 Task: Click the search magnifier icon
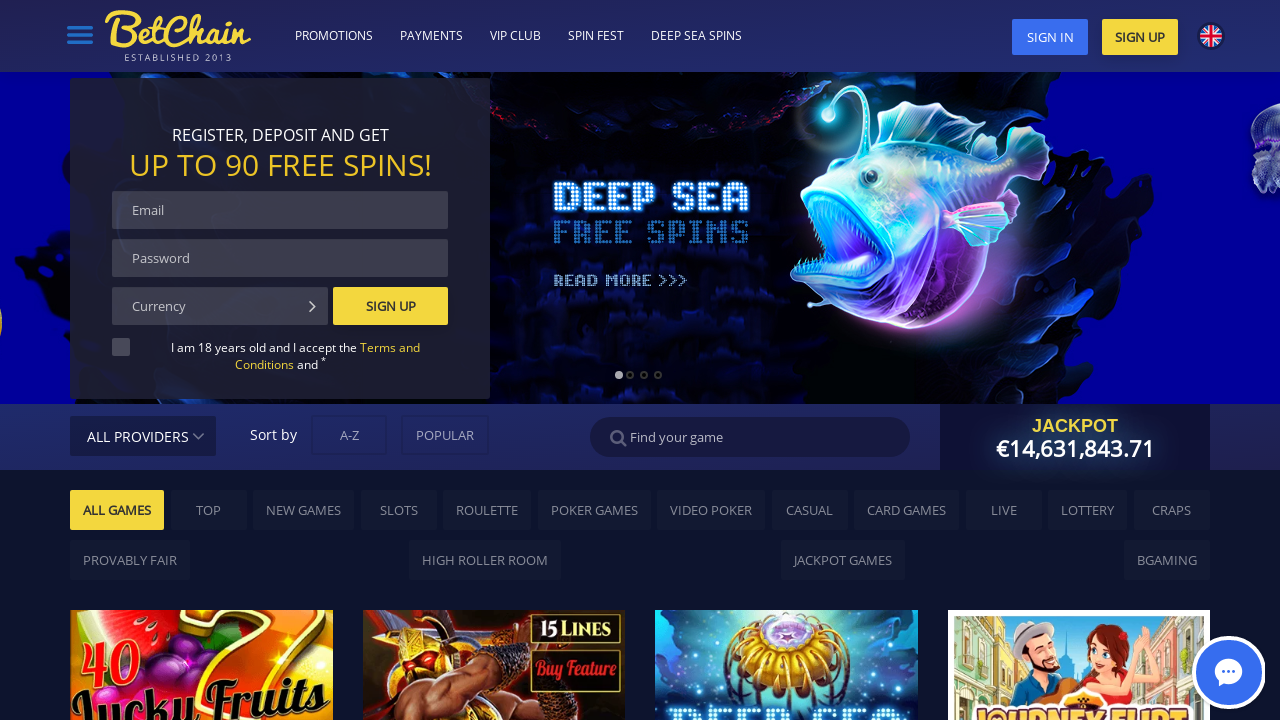click(618, 438)
